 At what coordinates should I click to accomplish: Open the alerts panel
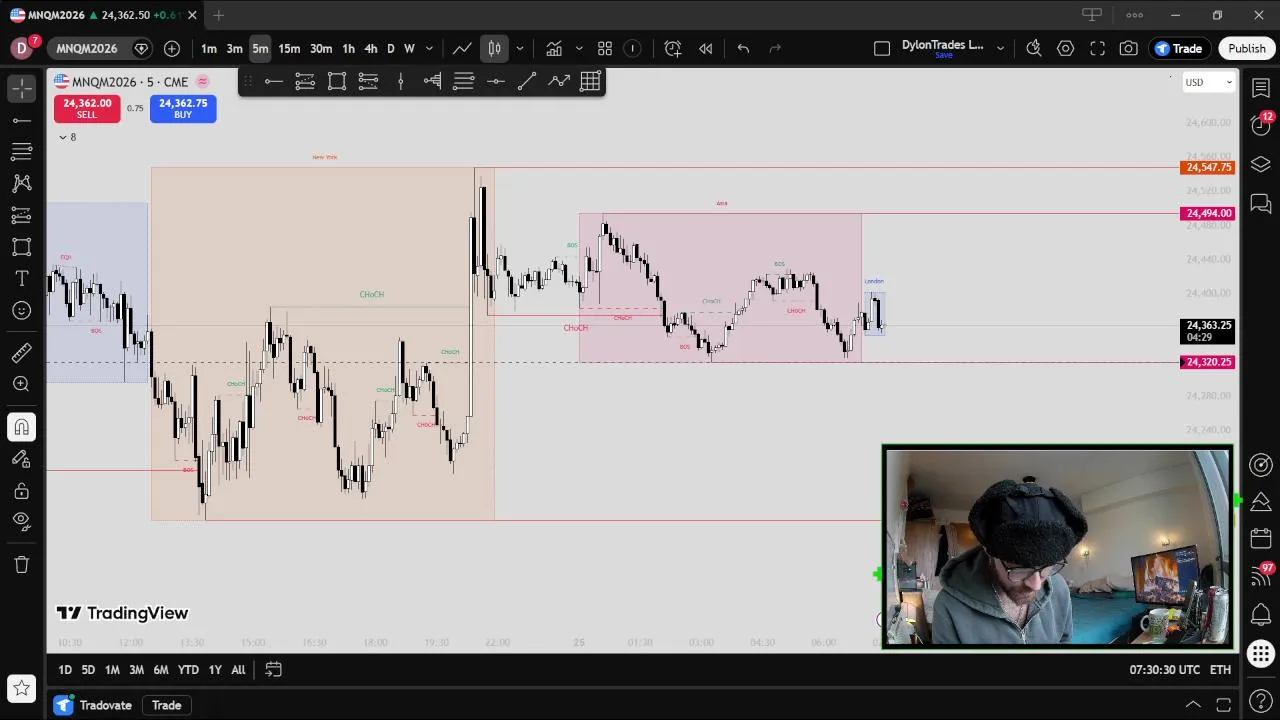[x=1261, y=126]
